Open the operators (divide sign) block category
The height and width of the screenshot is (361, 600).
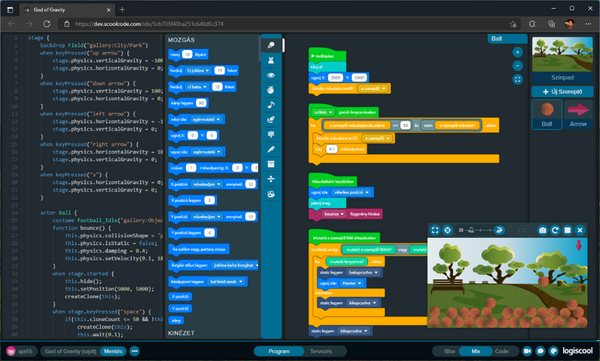click(271, 179)
